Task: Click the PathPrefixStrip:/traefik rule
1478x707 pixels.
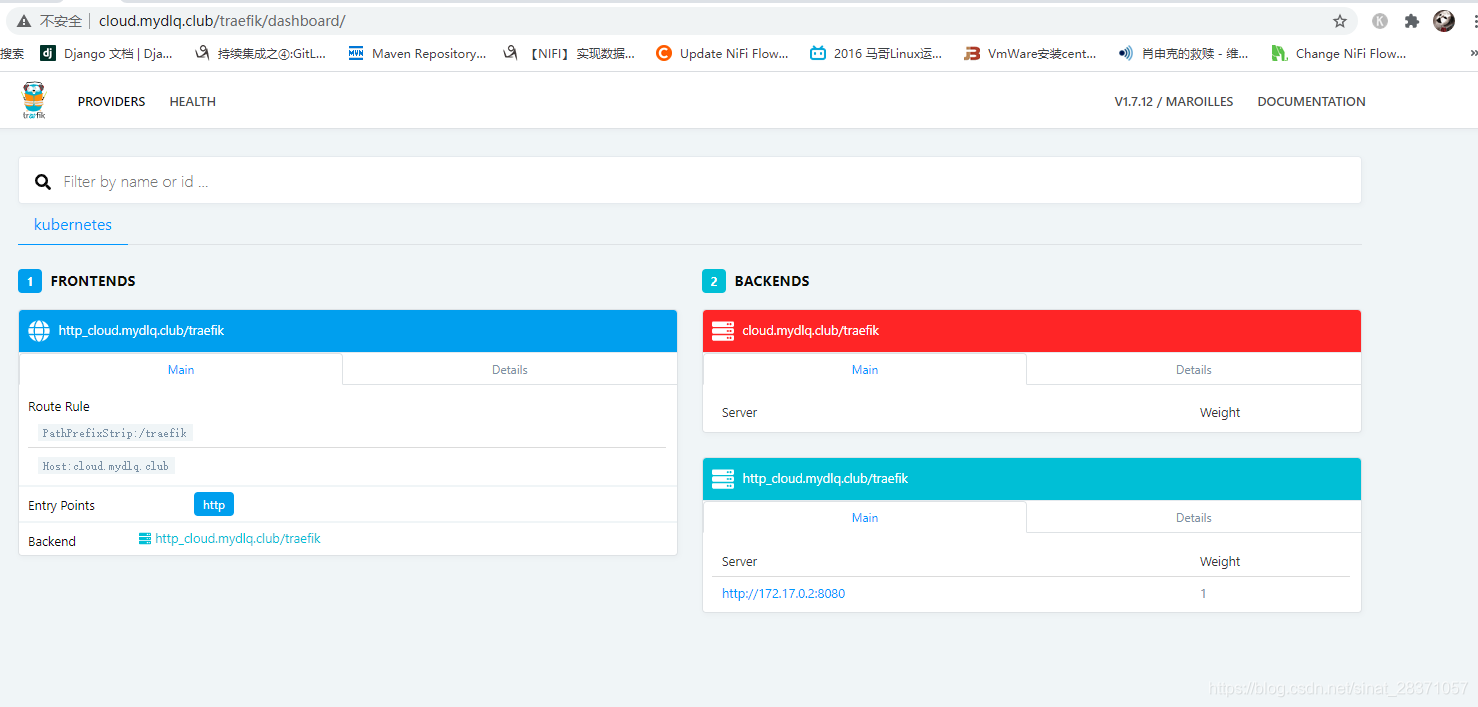Action: point(115,433)
